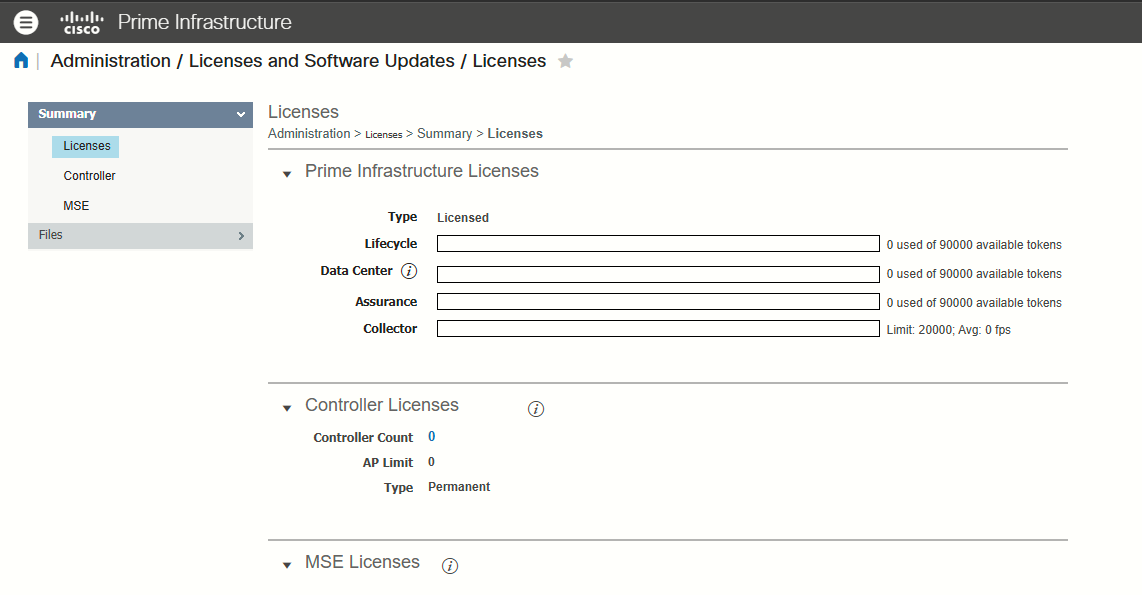Collapse Prime Infrastructure Licenses section

pos(287,174)
